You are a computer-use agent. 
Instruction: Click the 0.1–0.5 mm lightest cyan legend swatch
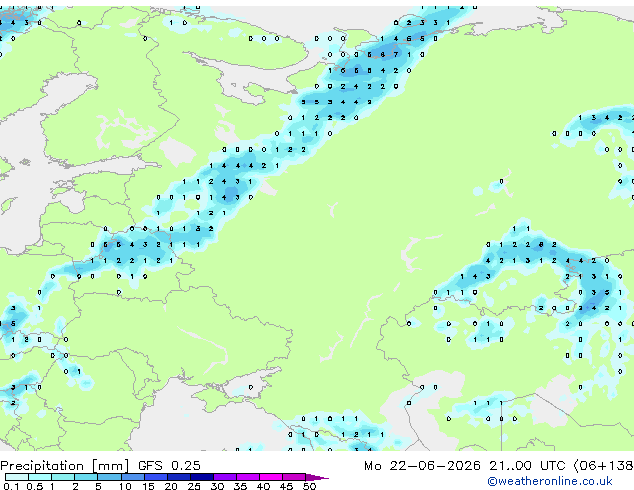pyautogui.click(x=17, y=477)
